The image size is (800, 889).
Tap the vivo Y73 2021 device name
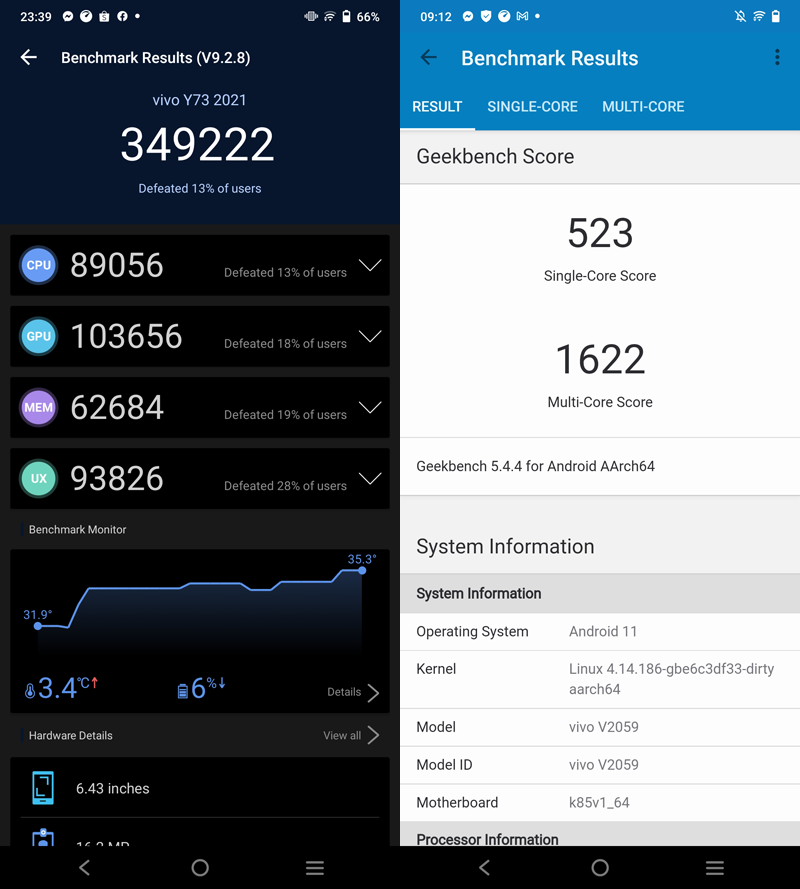(200, 100)
